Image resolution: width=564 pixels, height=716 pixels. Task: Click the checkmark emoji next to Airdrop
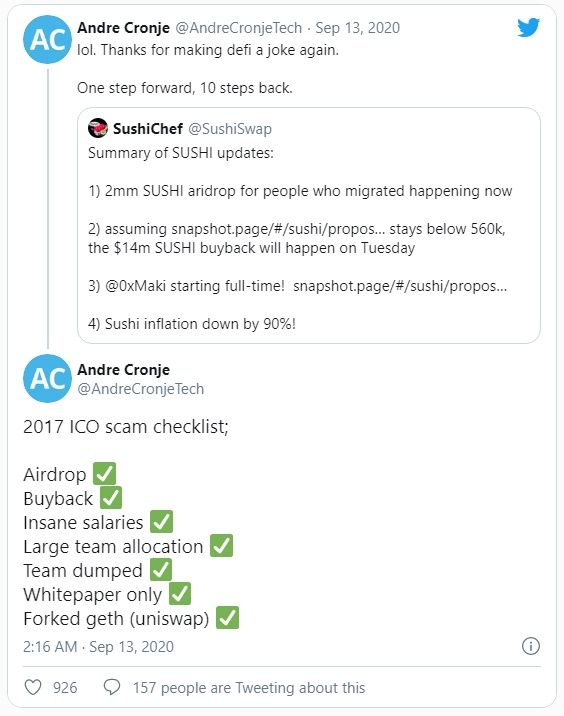pos(105,474)
